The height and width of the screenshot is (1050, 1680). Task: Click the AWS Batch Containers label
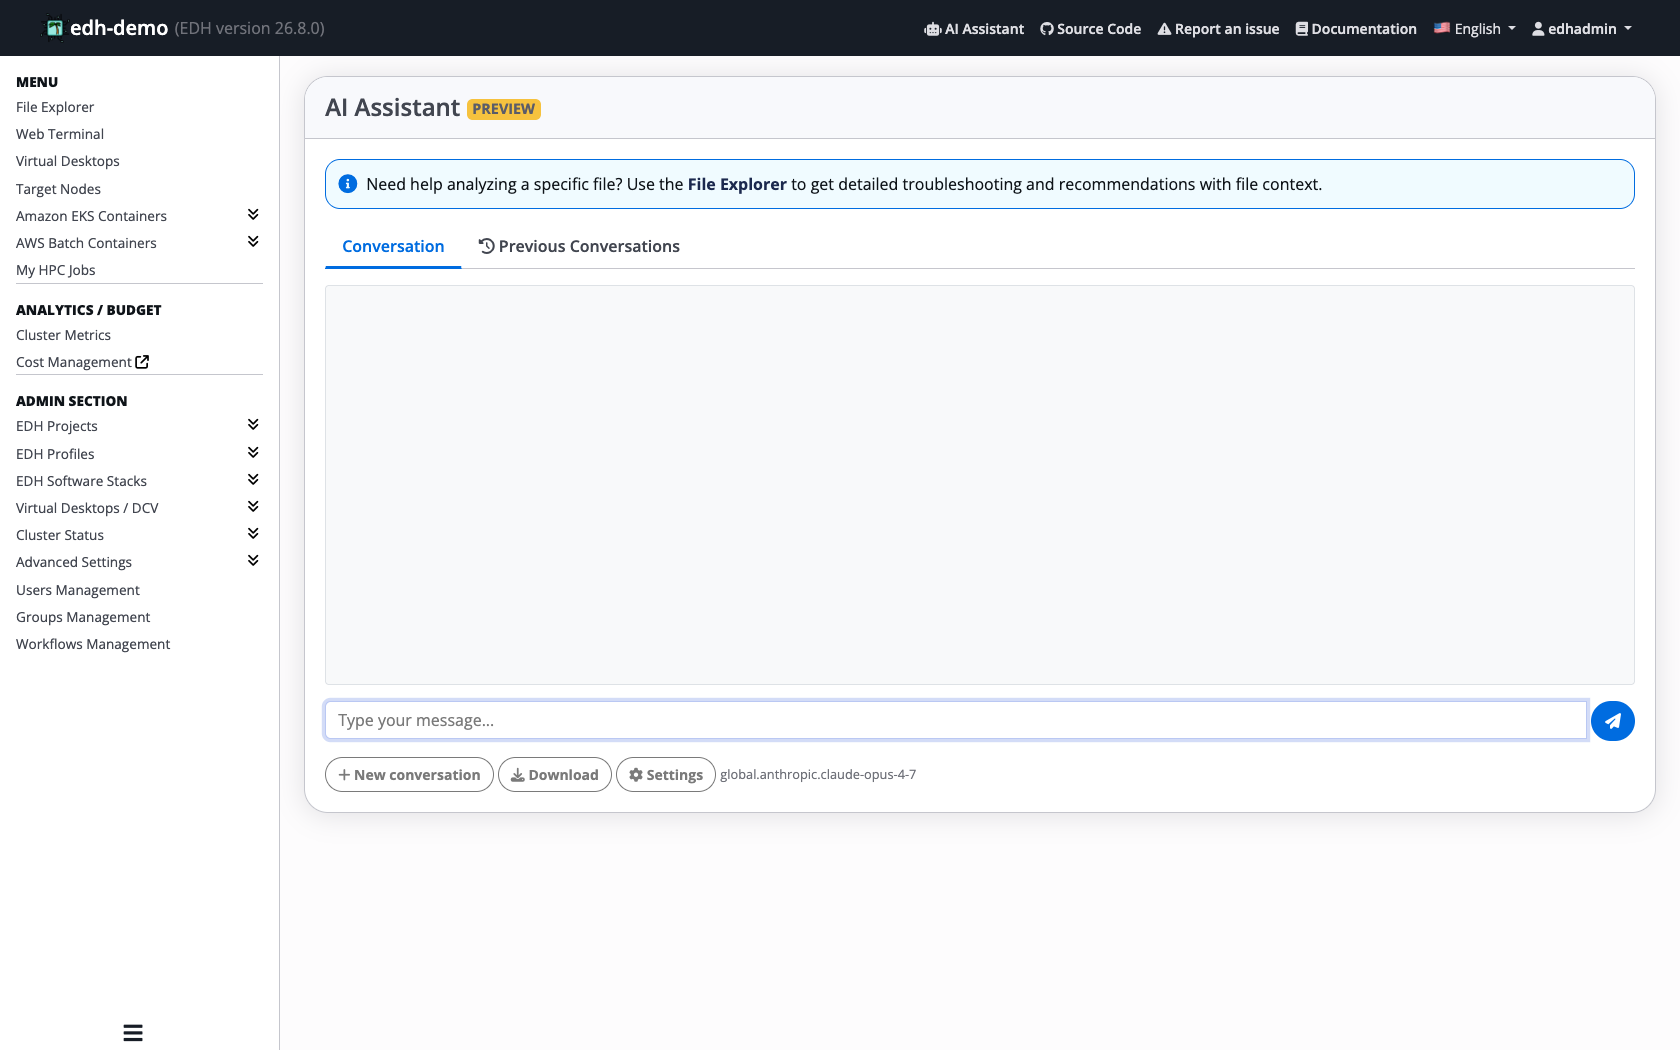pyautogui.click(x=86, y=243)
